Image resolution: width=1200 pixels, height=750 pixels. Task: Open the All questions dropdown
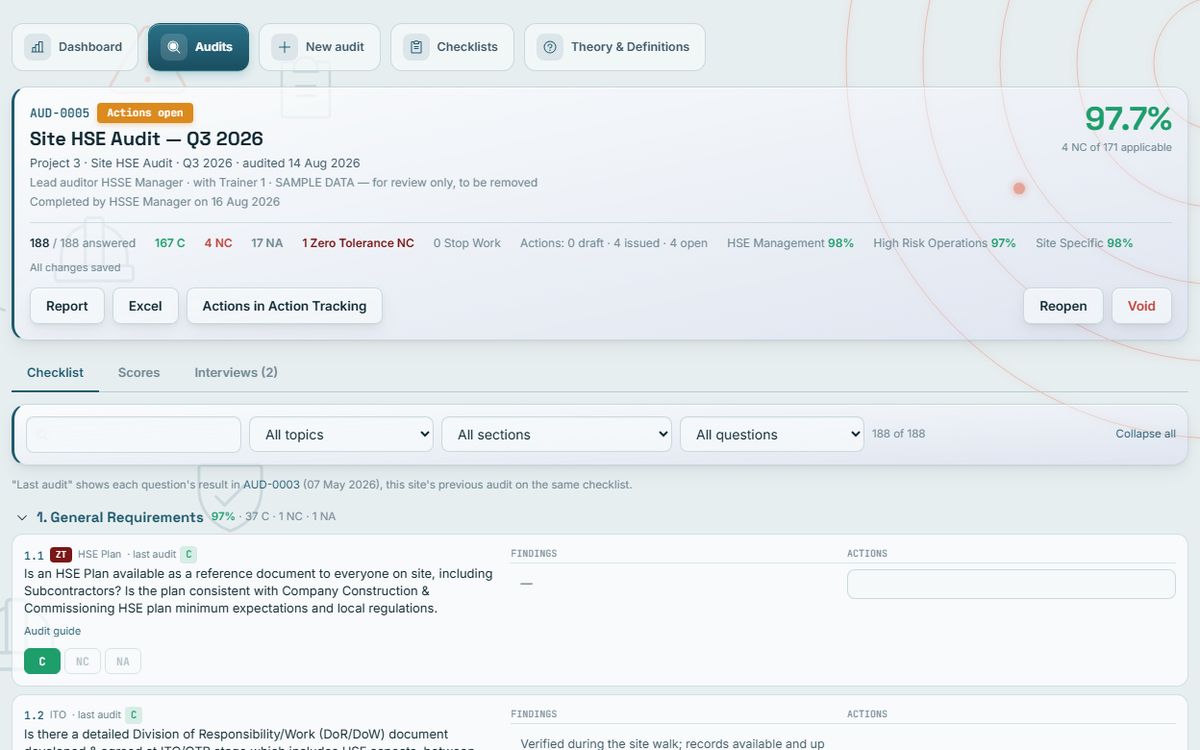(x=772, y=434)
